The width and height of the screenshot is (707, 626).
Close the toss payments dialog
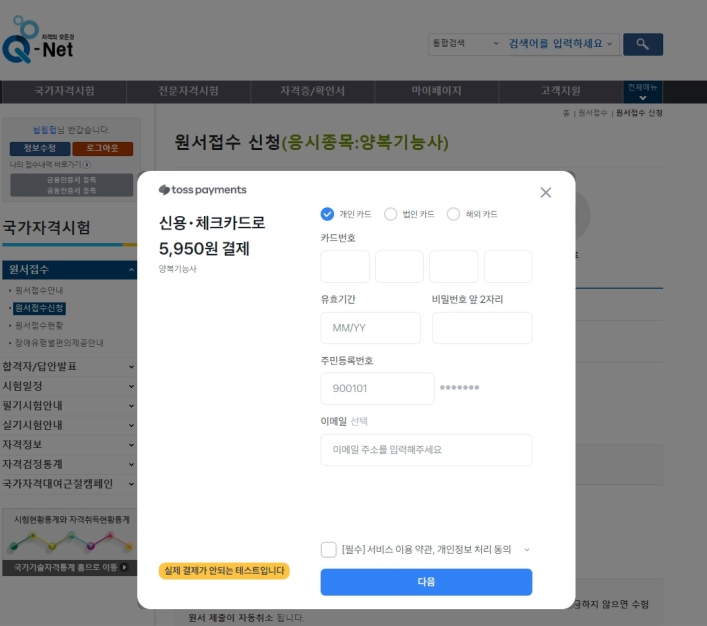pos(546,193)
